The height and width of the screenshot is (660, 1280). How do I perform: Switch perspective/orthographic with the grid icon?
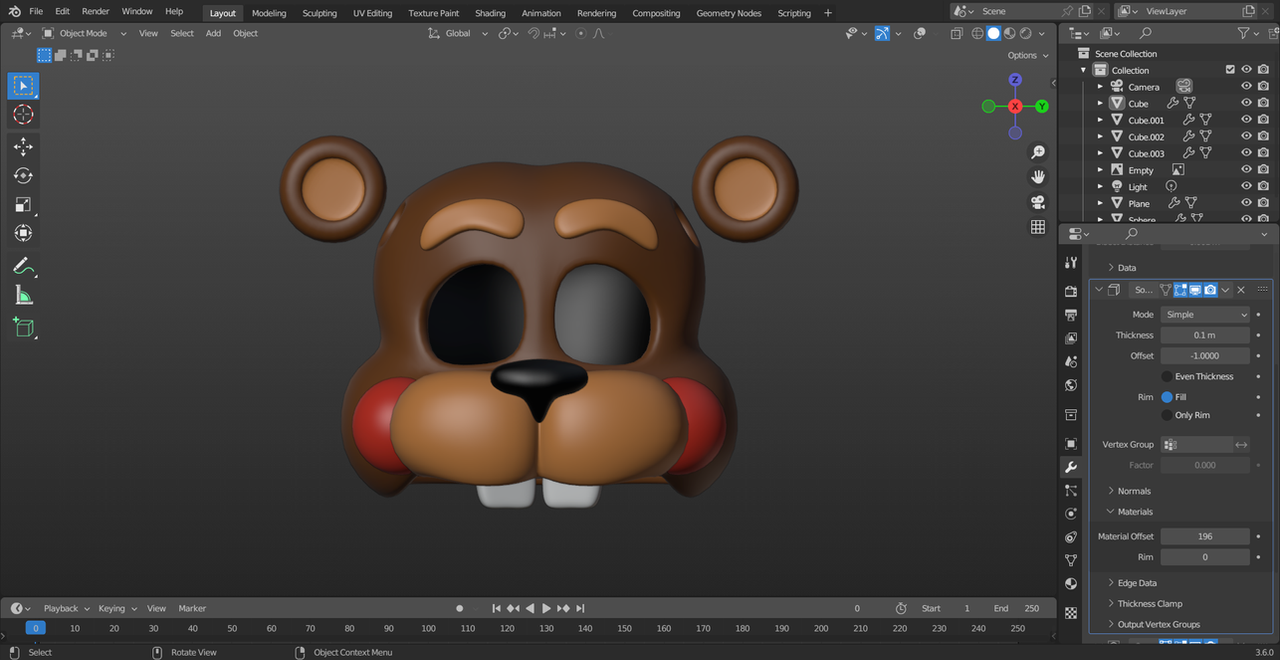pos(1038,227)
